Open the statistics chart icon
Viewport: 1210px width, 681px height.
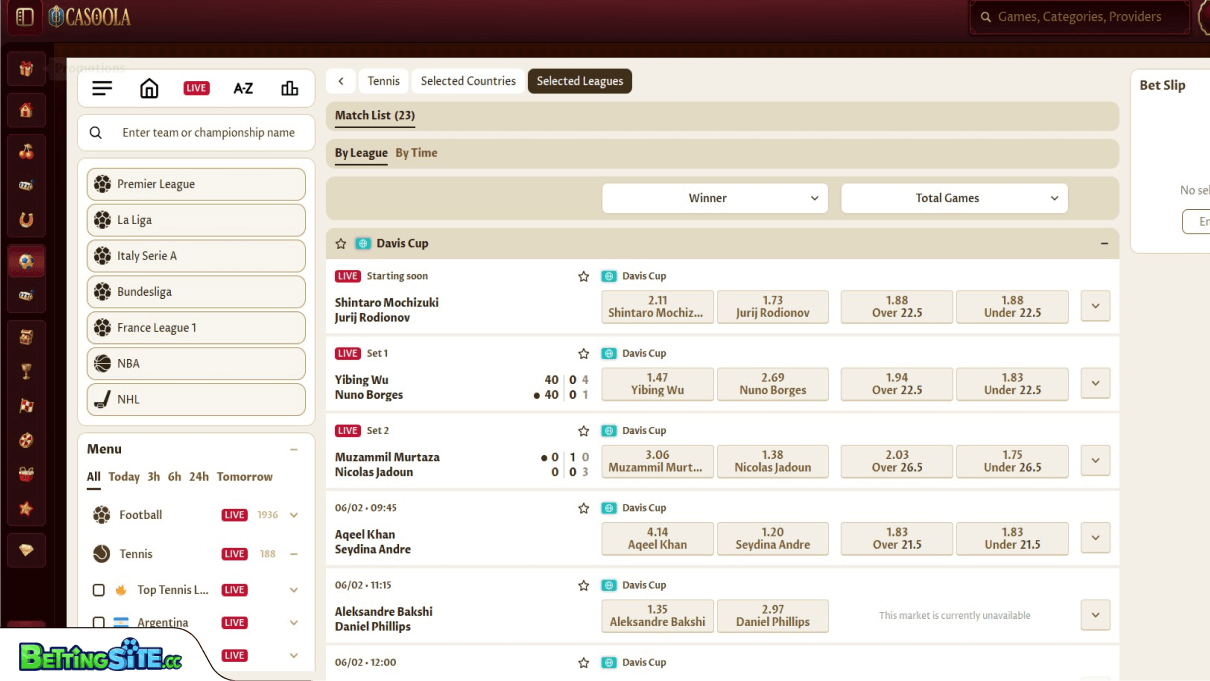[289, 88]
